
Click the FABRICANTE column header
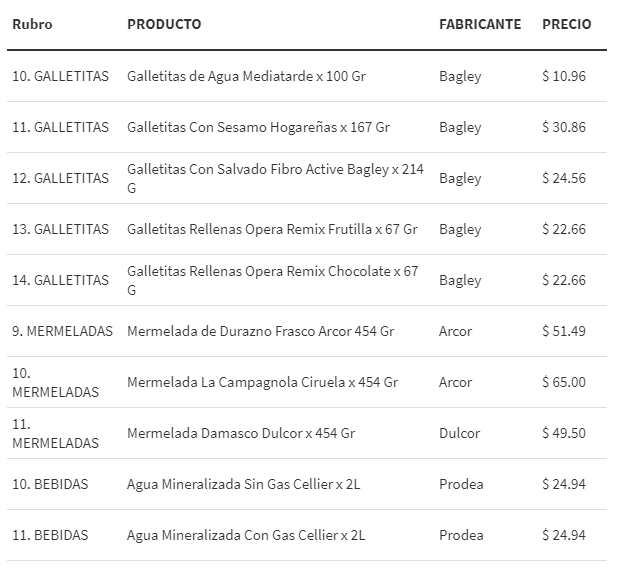tap(480, 24)
